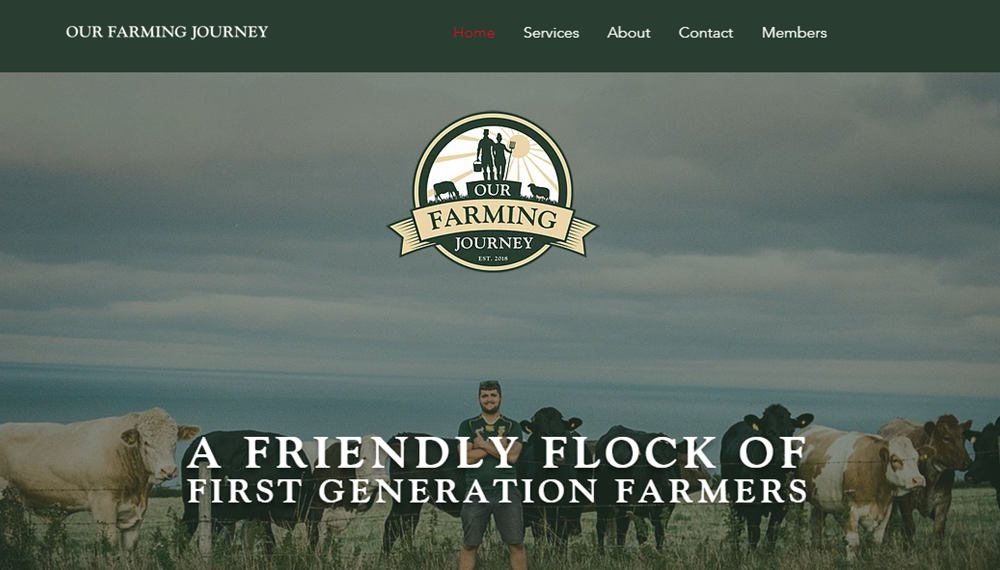Click the sun graphic in the logo

pos(520,146)
